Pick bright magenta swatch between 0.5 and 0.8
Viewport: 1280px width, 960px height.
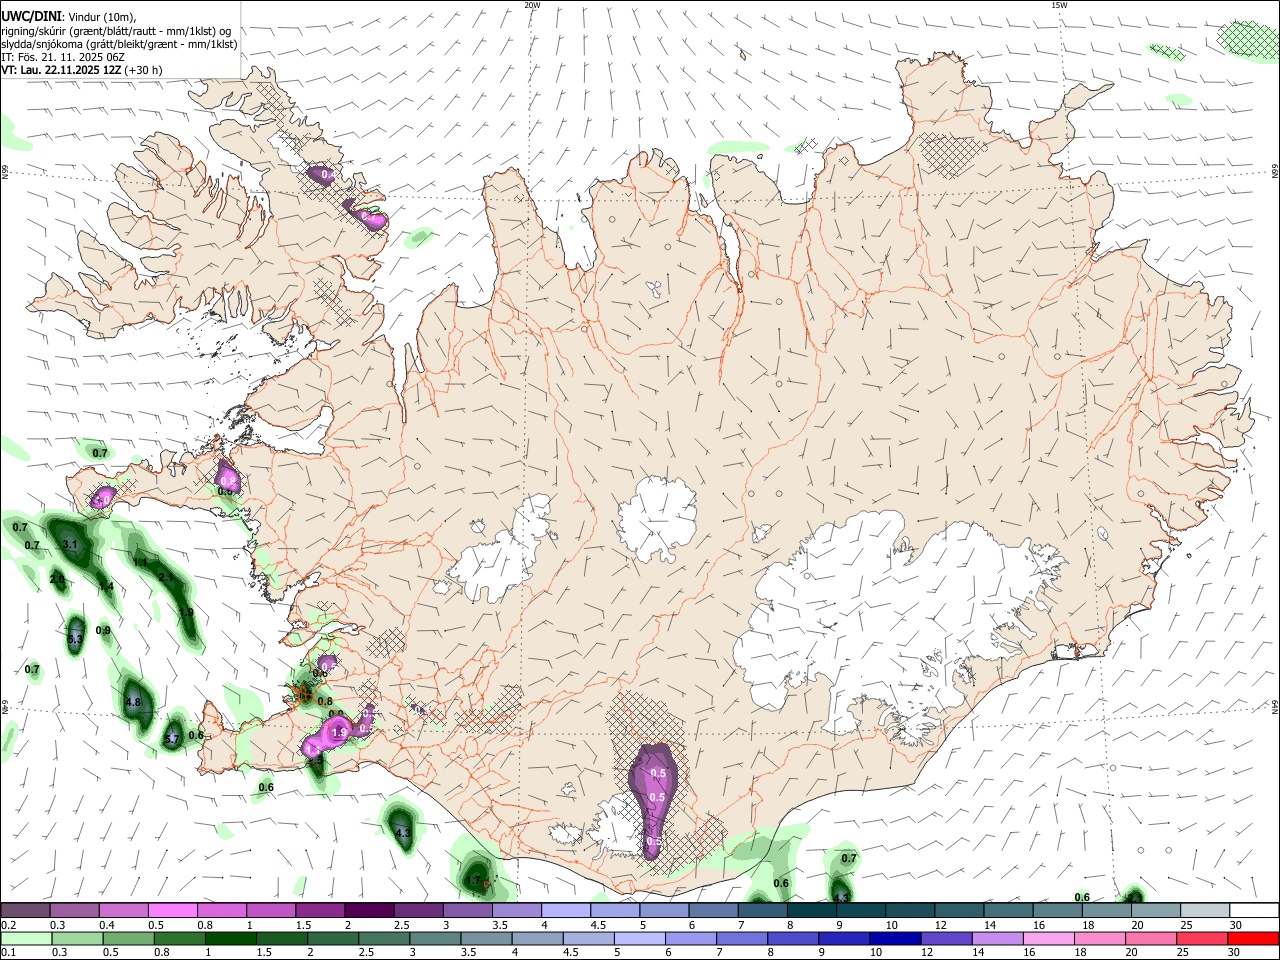(x=172, y=910)
